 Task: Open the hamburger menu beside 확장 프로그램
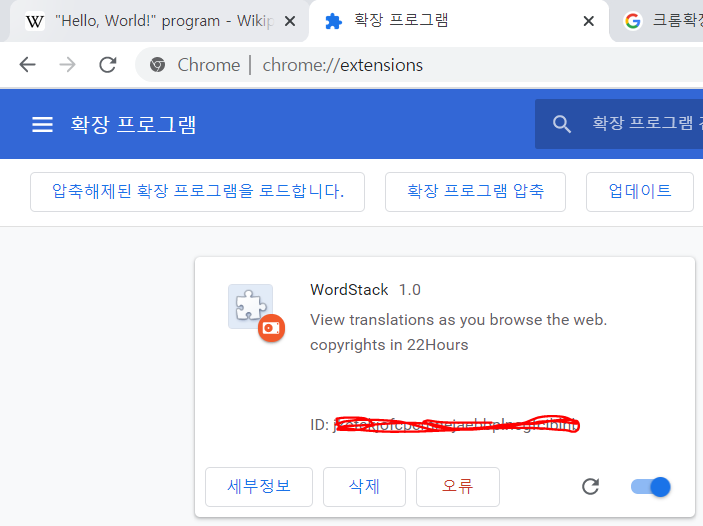pos(43,124)
